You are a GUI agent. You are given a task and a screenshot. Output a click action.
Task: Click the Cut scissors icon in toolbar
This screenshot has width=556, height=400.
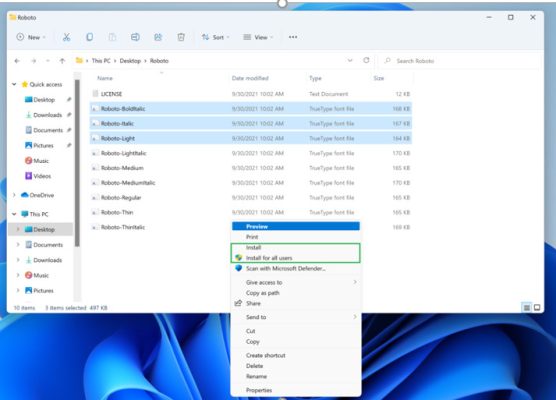[x=66, y=37]
